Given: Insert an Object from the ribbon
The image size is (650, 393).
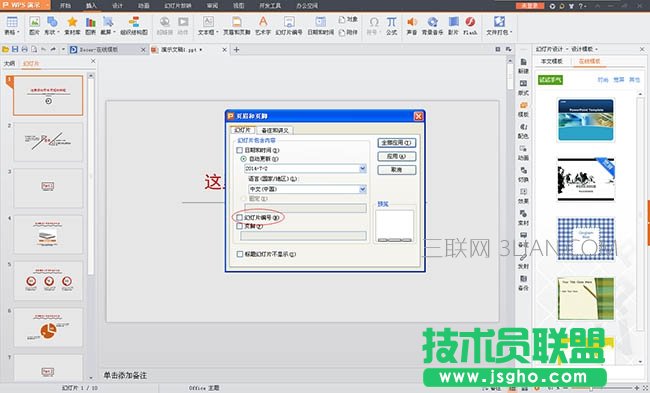Looking at the screenshot, I should (348, 19).
